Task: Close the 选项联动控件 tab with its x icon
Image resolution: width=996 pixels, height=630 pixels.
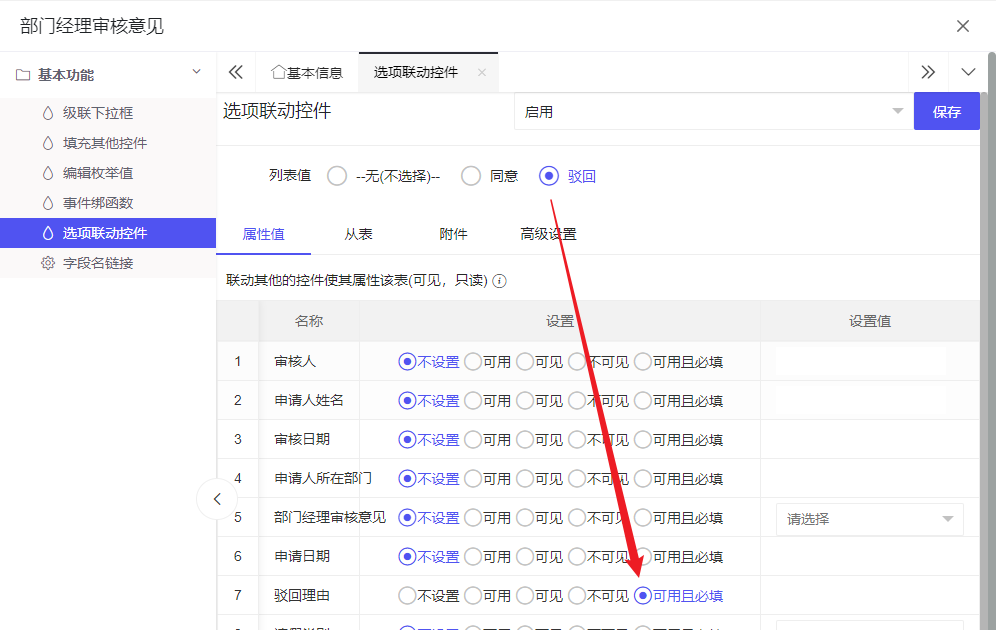Action: [482, 73]
